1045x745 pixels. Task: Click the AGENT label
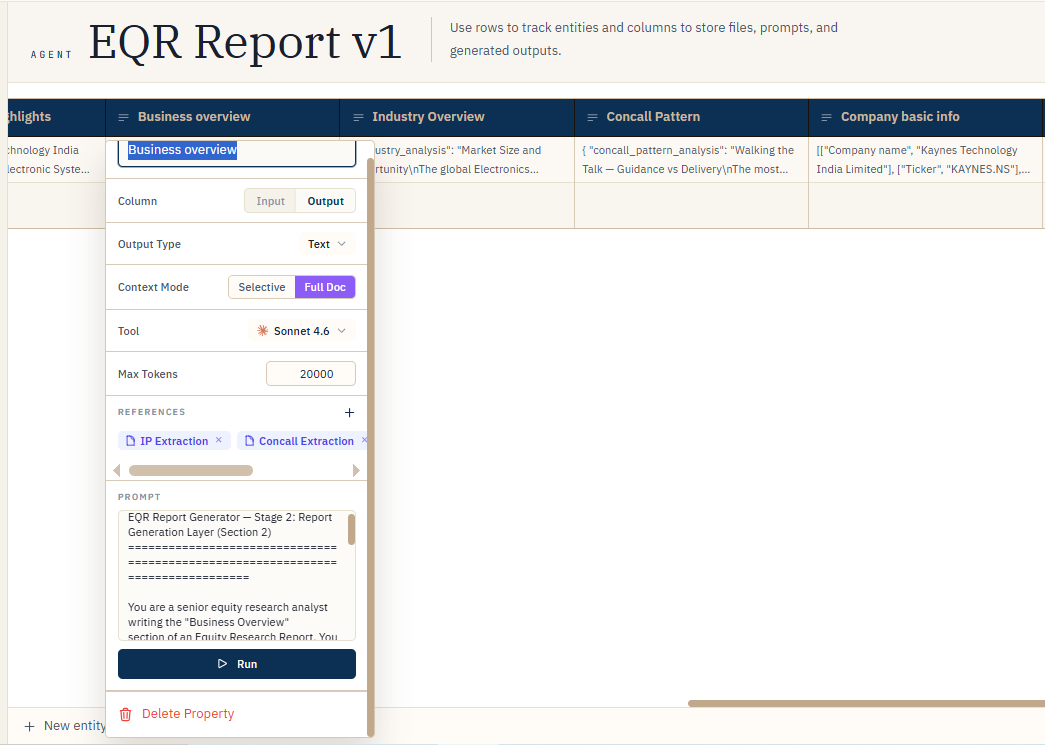click(51, 55)
